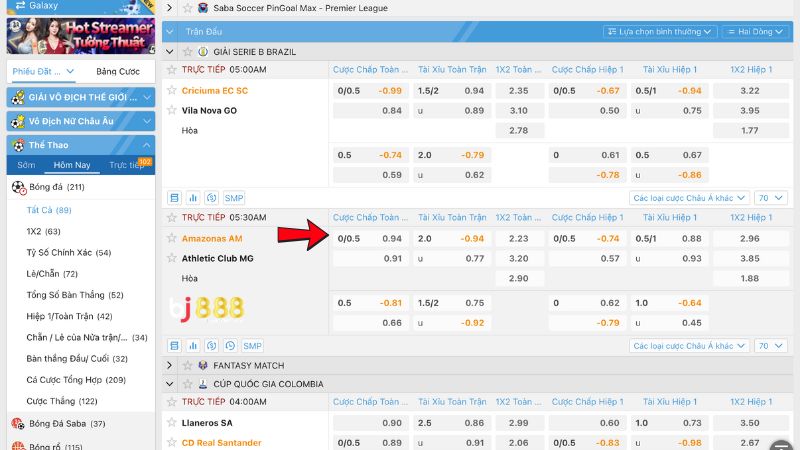Star the Giải Serie B Brazil league
The width and height of the screenshot is (800, 450).
(188, 52)
